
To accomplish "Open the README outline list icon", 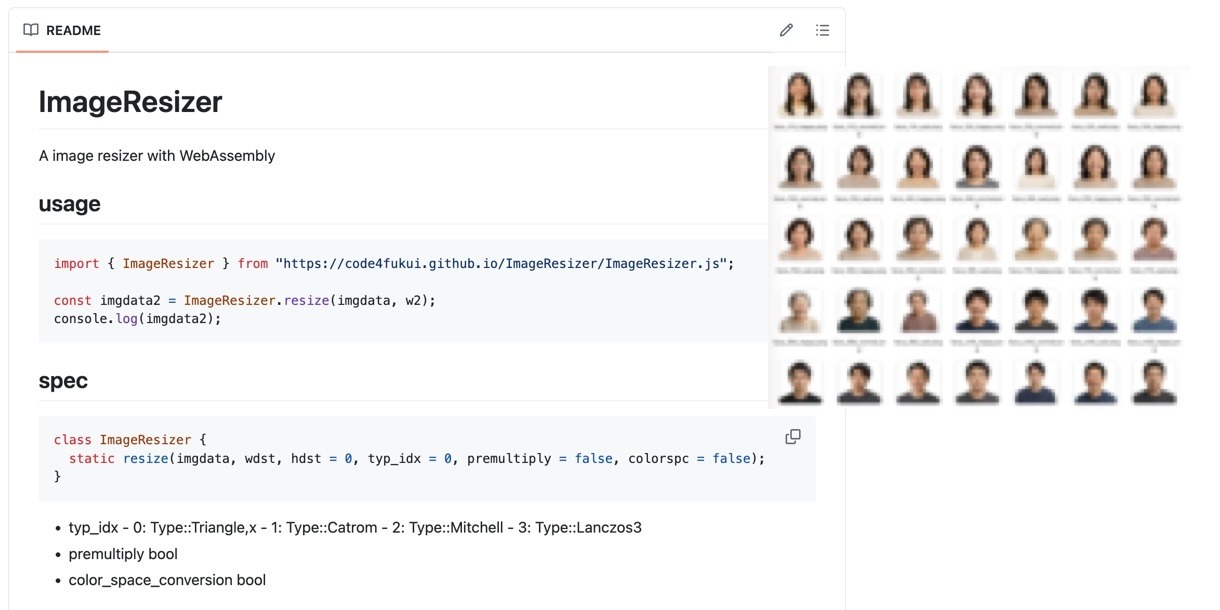I will (822, 30).
